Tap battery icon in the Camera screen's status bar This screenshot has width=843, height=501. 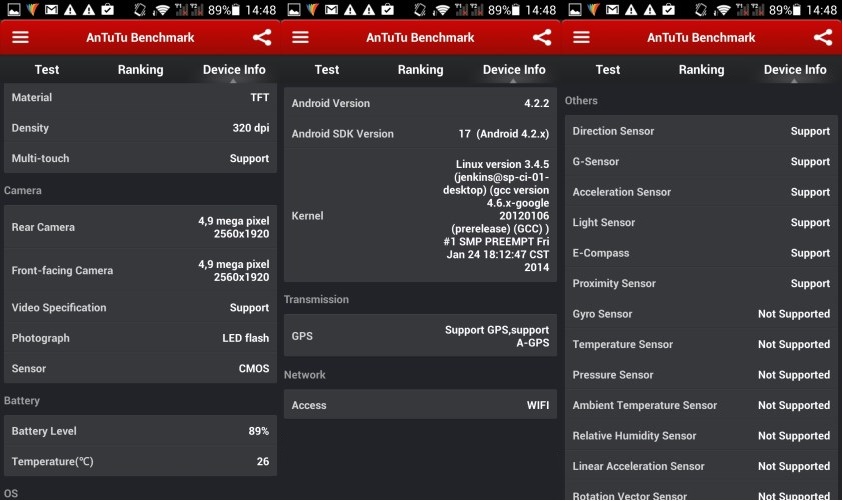pyautogui.click(x=240, y=10)
